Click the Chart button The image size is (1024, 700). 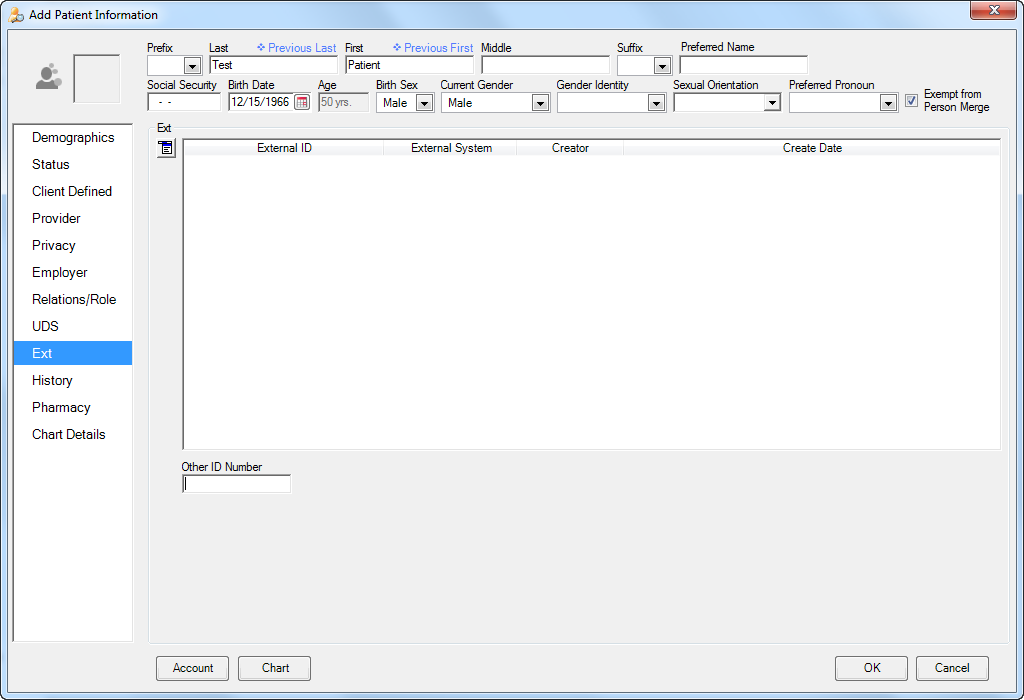tap(275, 668)
